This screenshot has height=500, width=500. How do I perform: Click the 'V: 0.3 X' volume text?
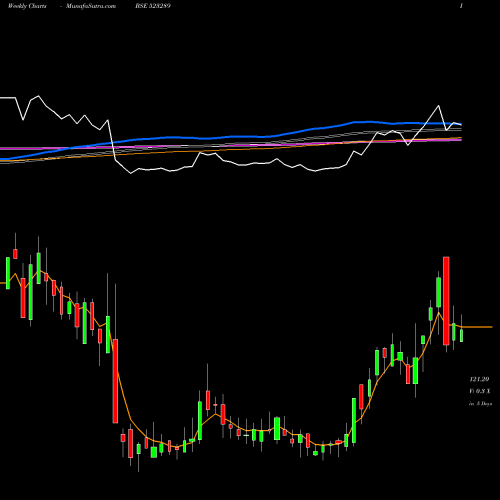(480, 391)
